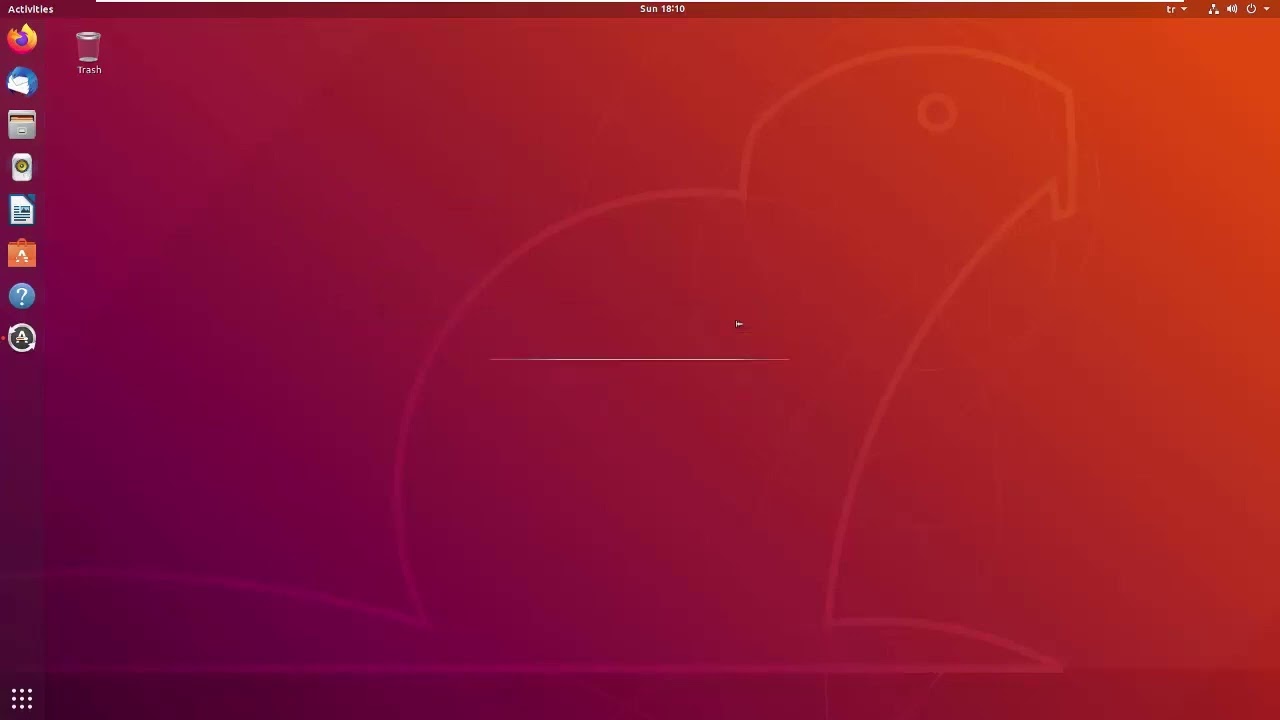This screenshot has height=720, width=1280.
Task: Launch Software Updater from the dock
Action: (22, 338)
